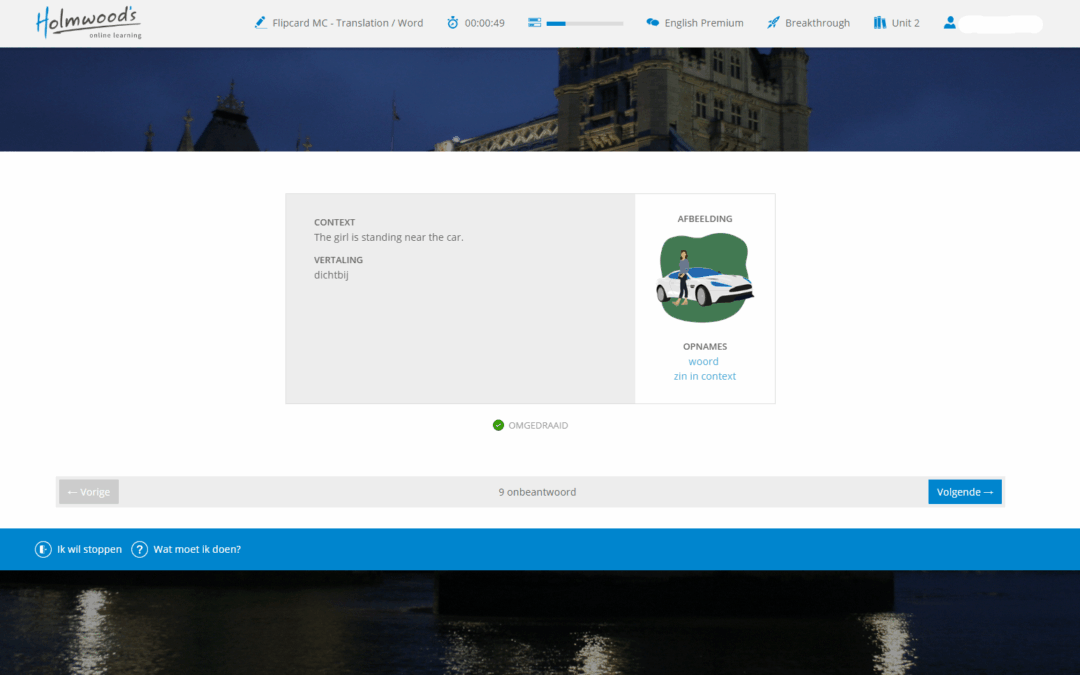Screen dimensions: 1080x675
Task: Click the AFBEELDING heading
Action: (x=705, y=218)
